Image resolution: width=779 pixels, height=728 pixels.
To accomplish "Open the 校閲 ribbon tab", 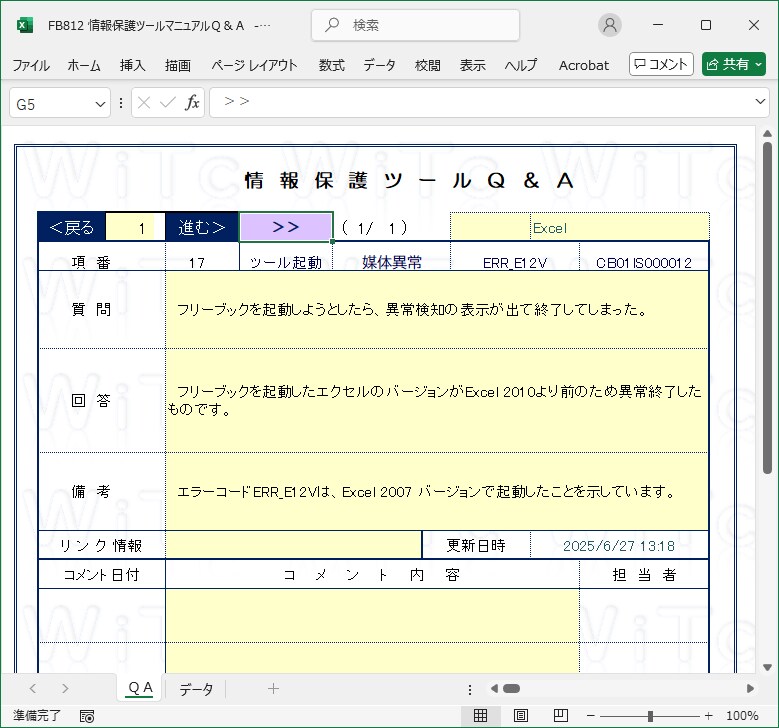I will pos(427,65).
